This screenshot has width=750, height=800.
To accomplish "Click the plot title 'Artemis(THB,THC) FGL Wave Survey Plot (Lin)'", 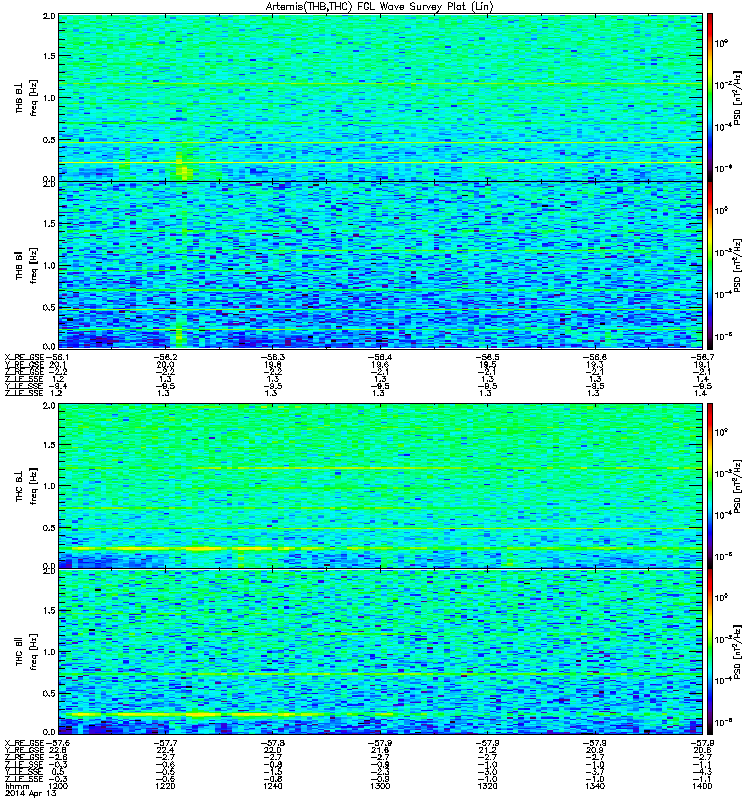I will coord(379,7).
